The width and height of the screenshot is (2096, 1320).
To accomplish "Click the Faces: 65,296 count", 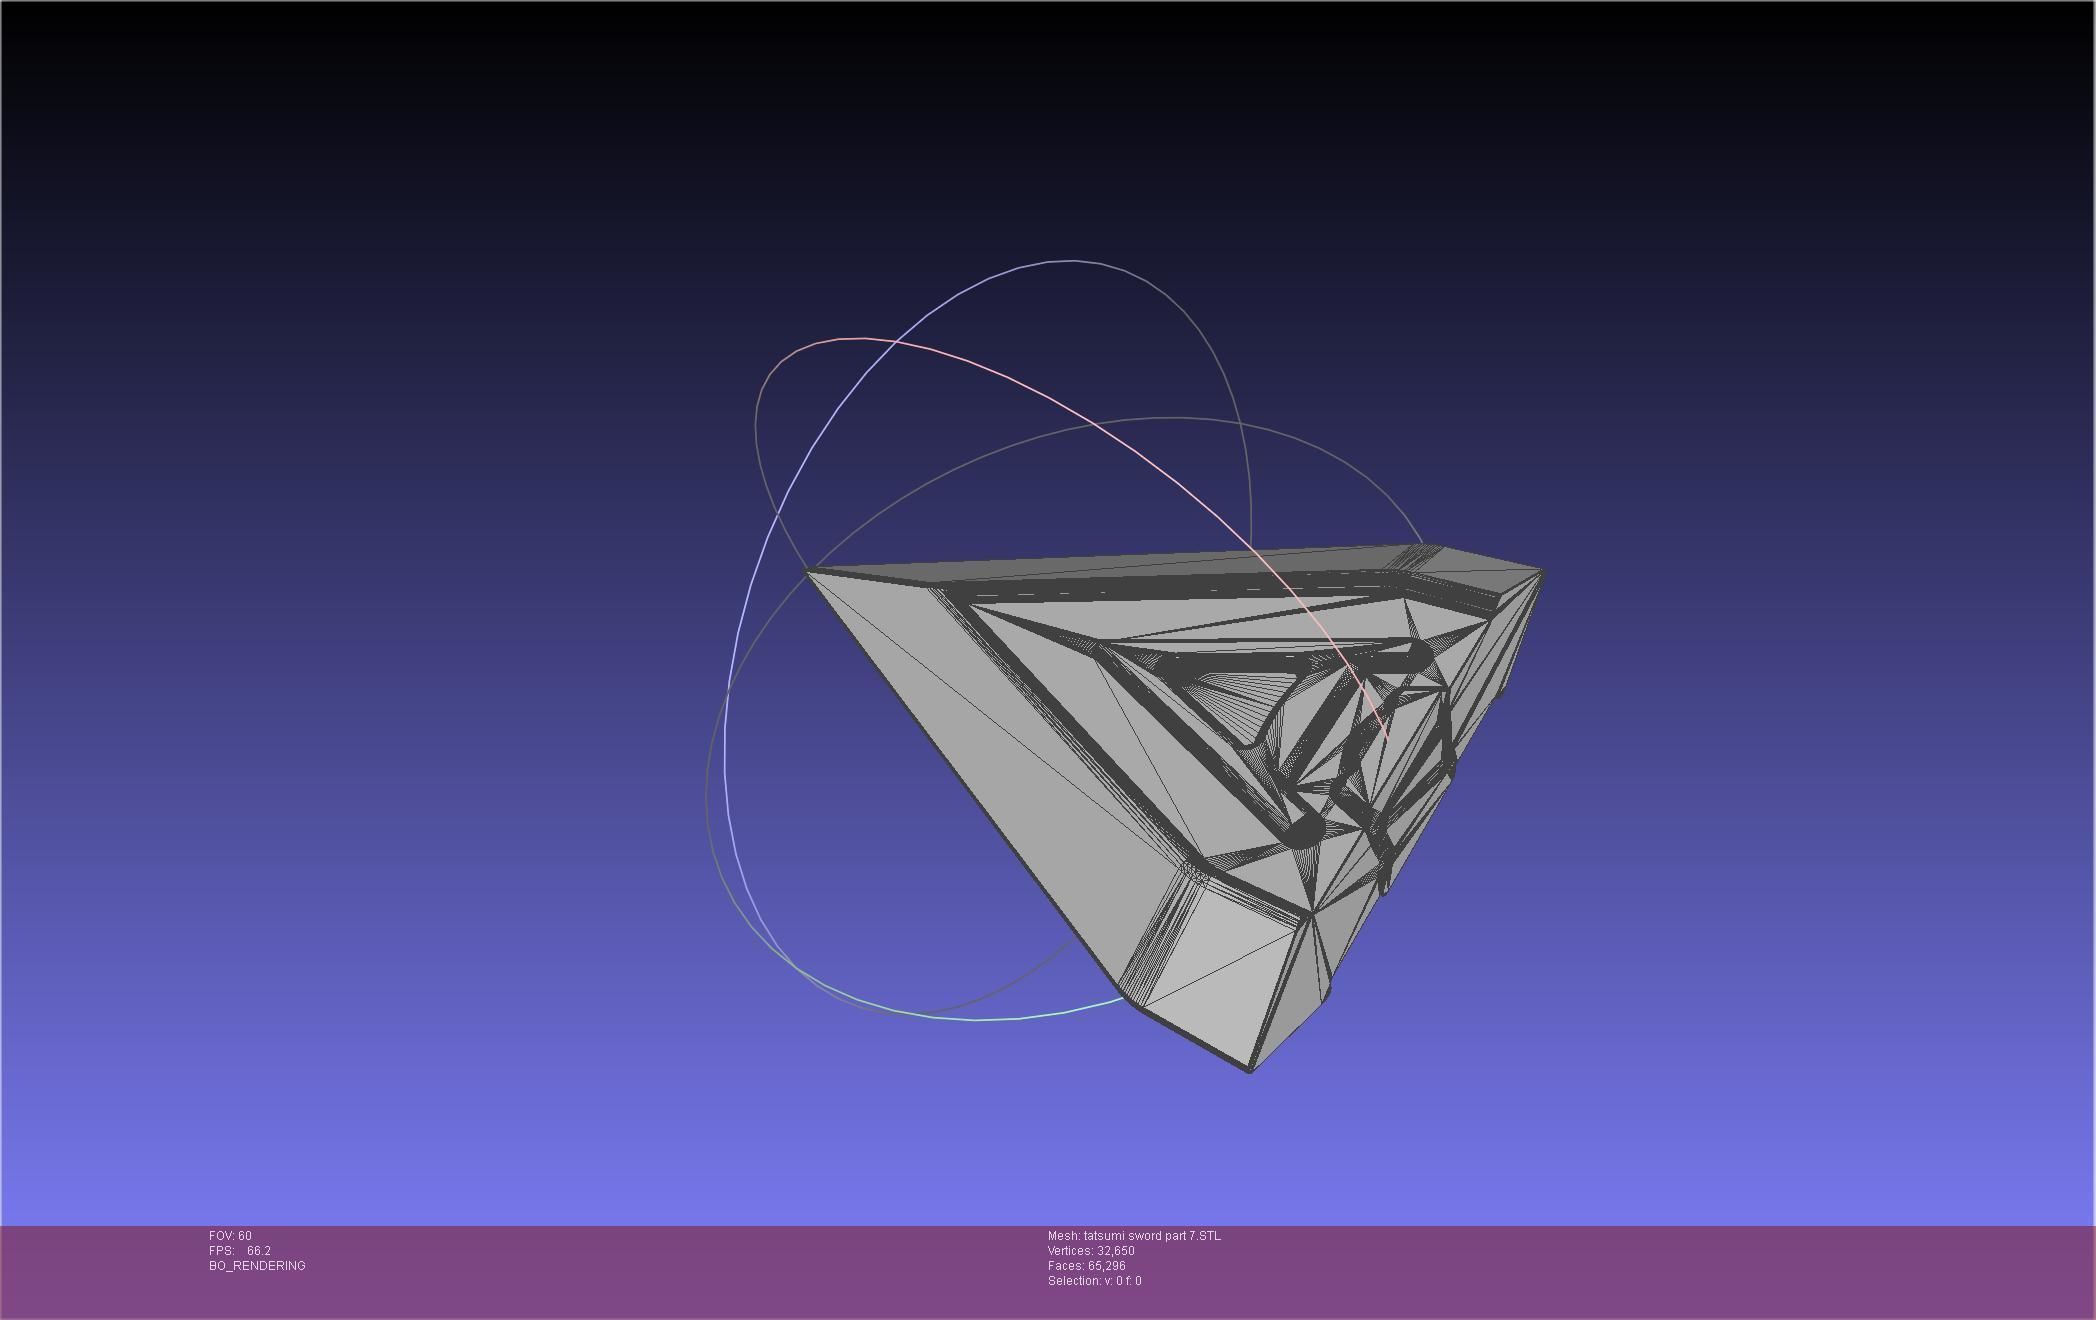I will (x=1086, y=1266).
